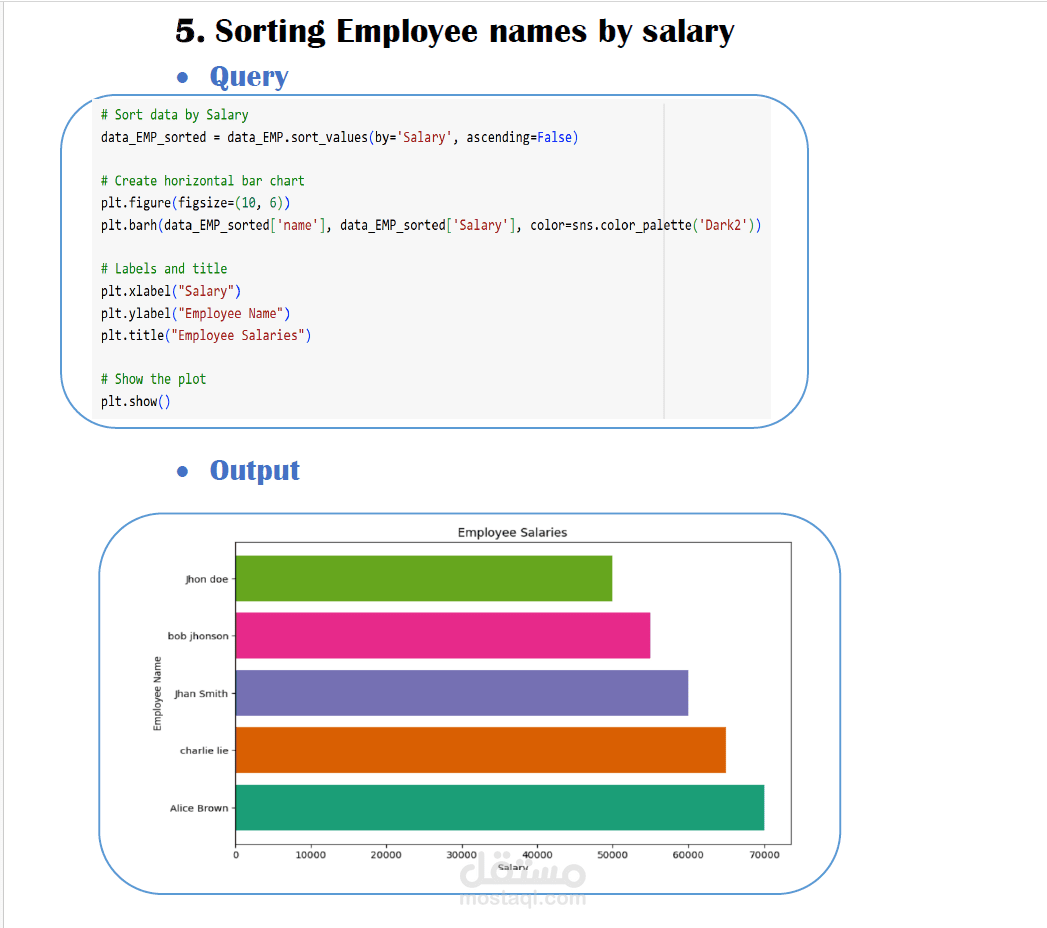Click the x-axis tick label 0

point(236,855)
